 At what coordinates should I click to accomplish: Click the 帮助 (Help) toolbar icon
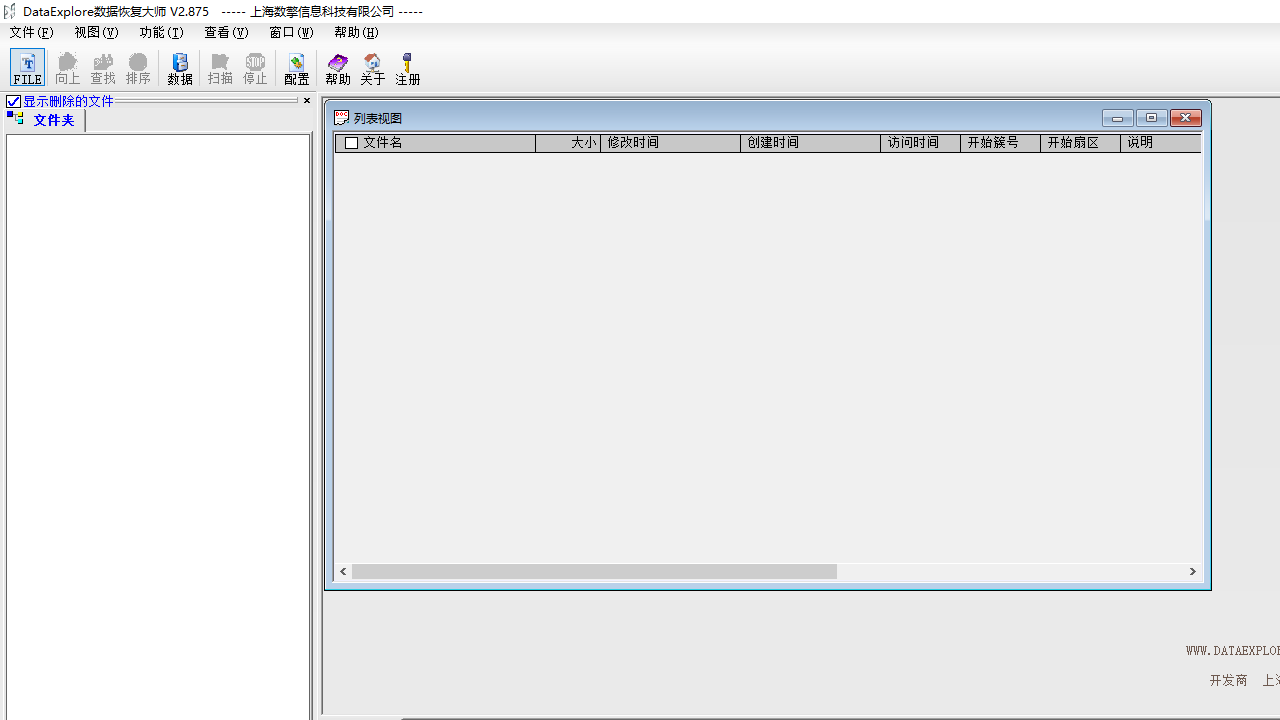click(338, 68)
